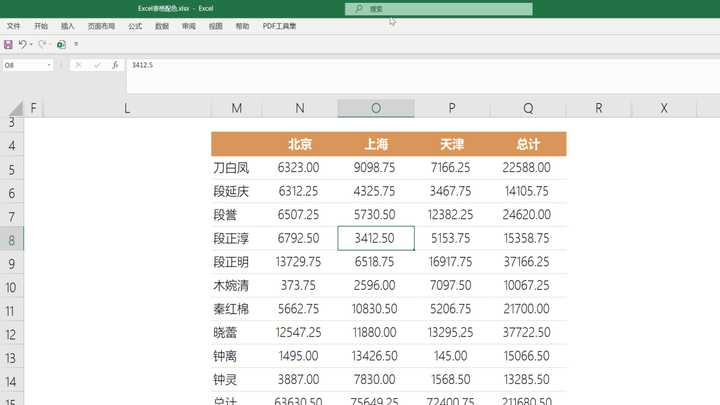Switch to the 数据 ribbon tab

(162, 26)
